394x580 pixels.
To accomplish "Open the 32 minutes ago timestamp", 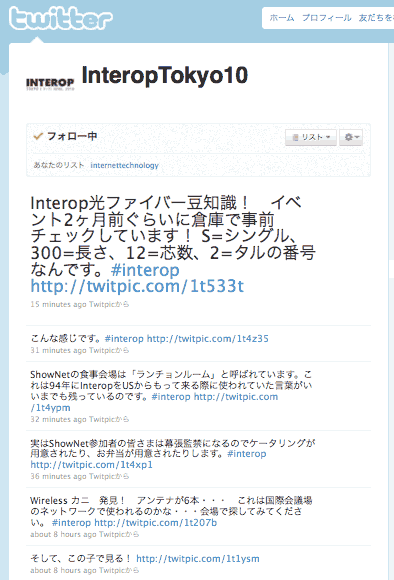I will point(58,419).
